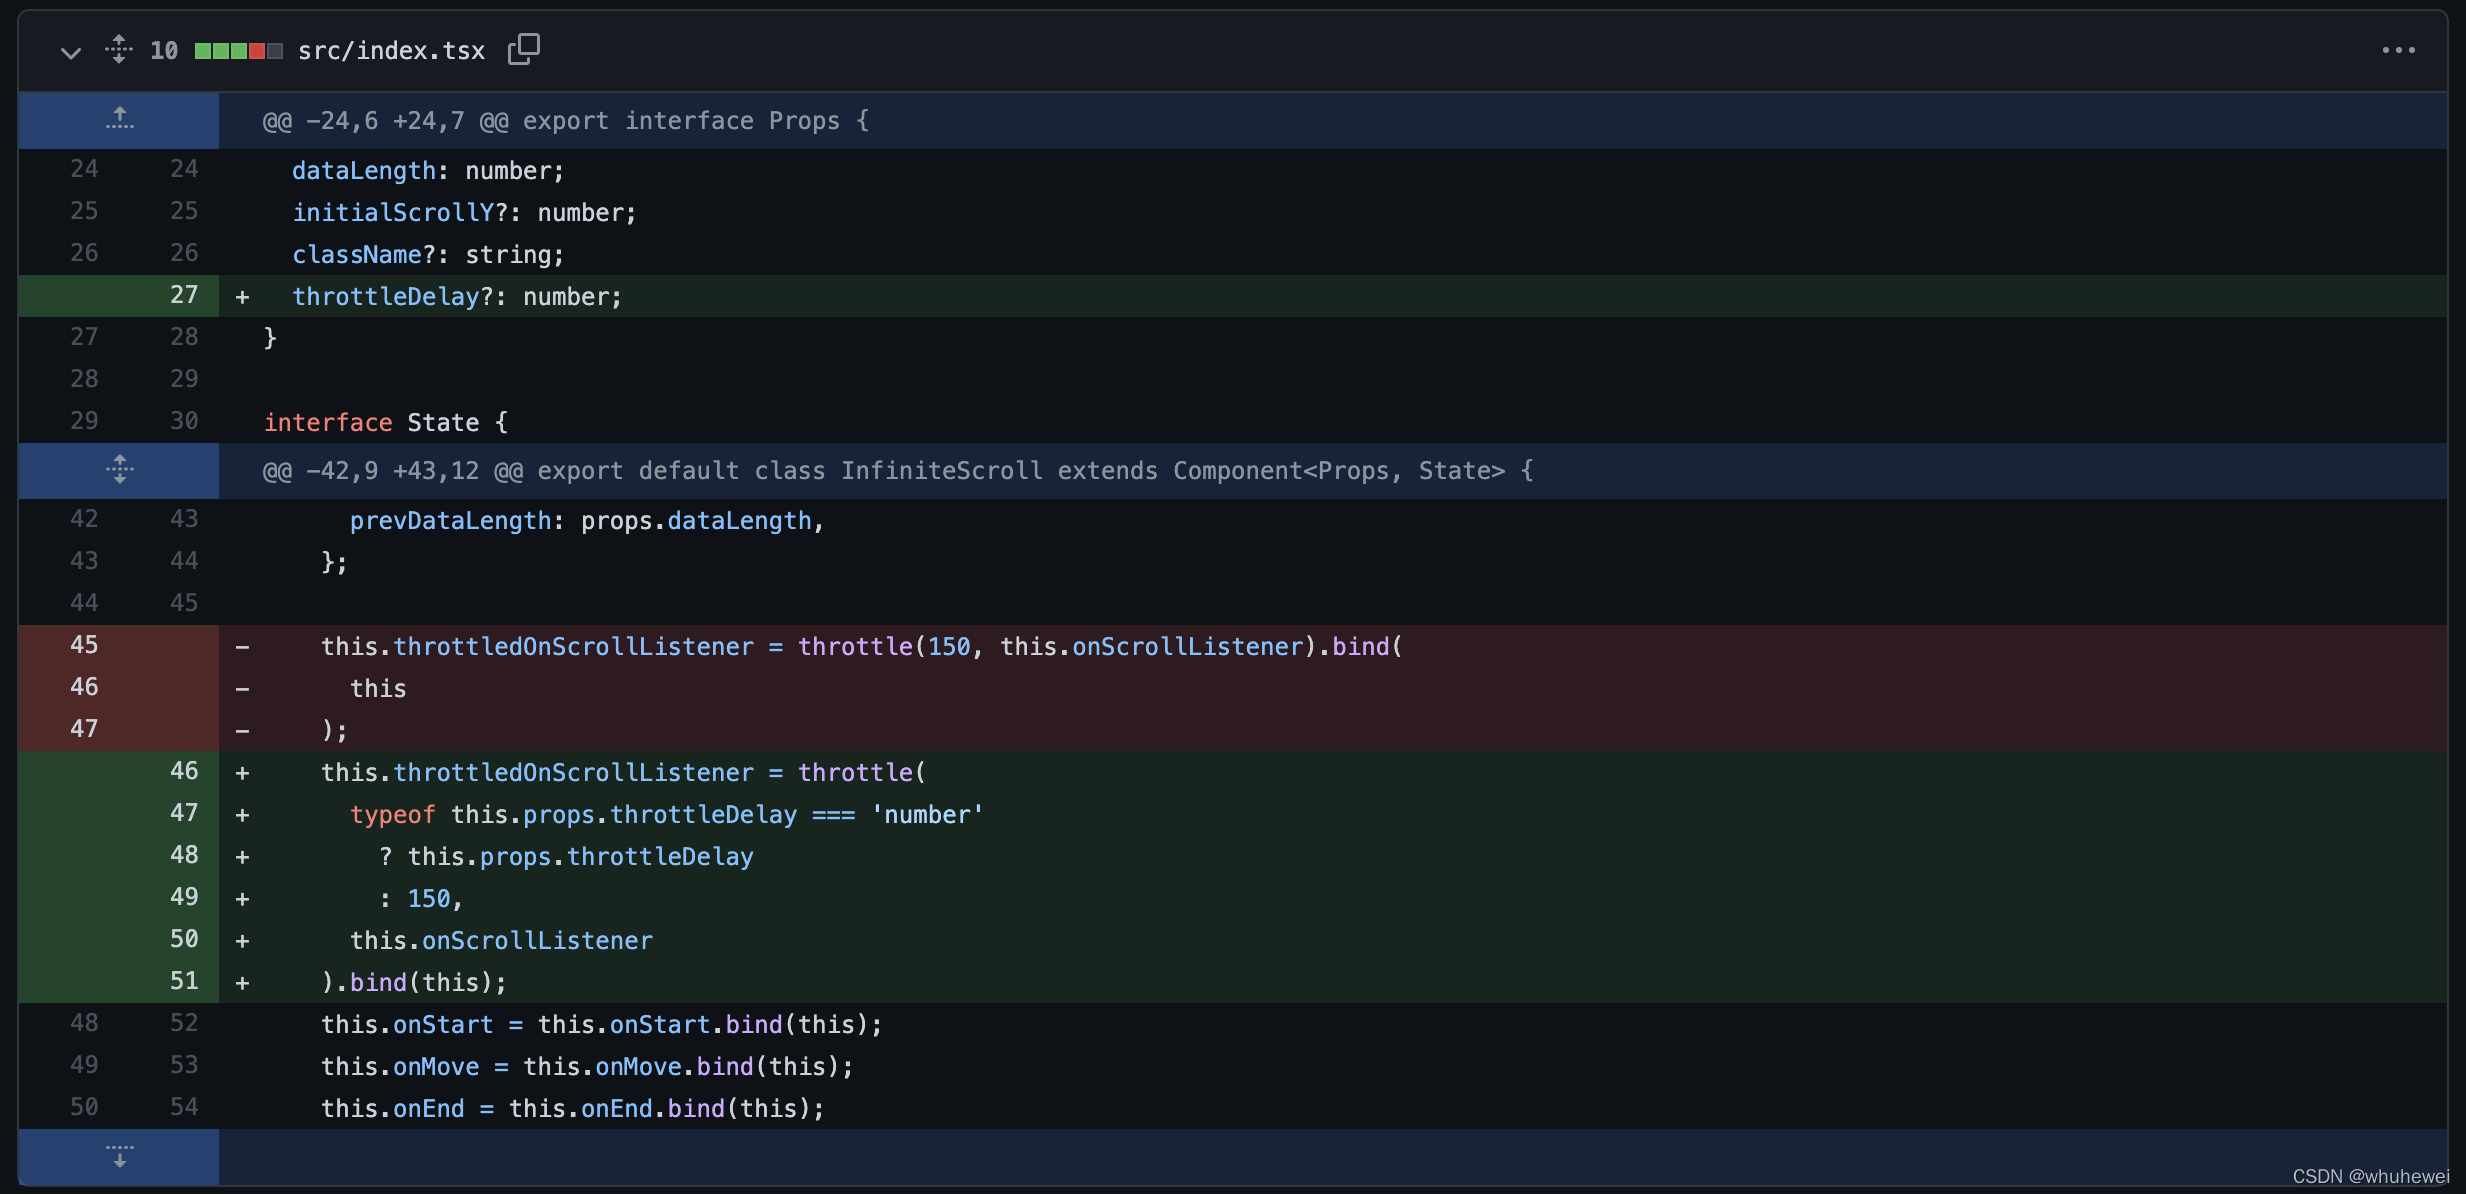Screen dimensions: 2466x1194
Task: Click the typeof this.props.throttleDelay line
Action: [x=1333, y=814]
